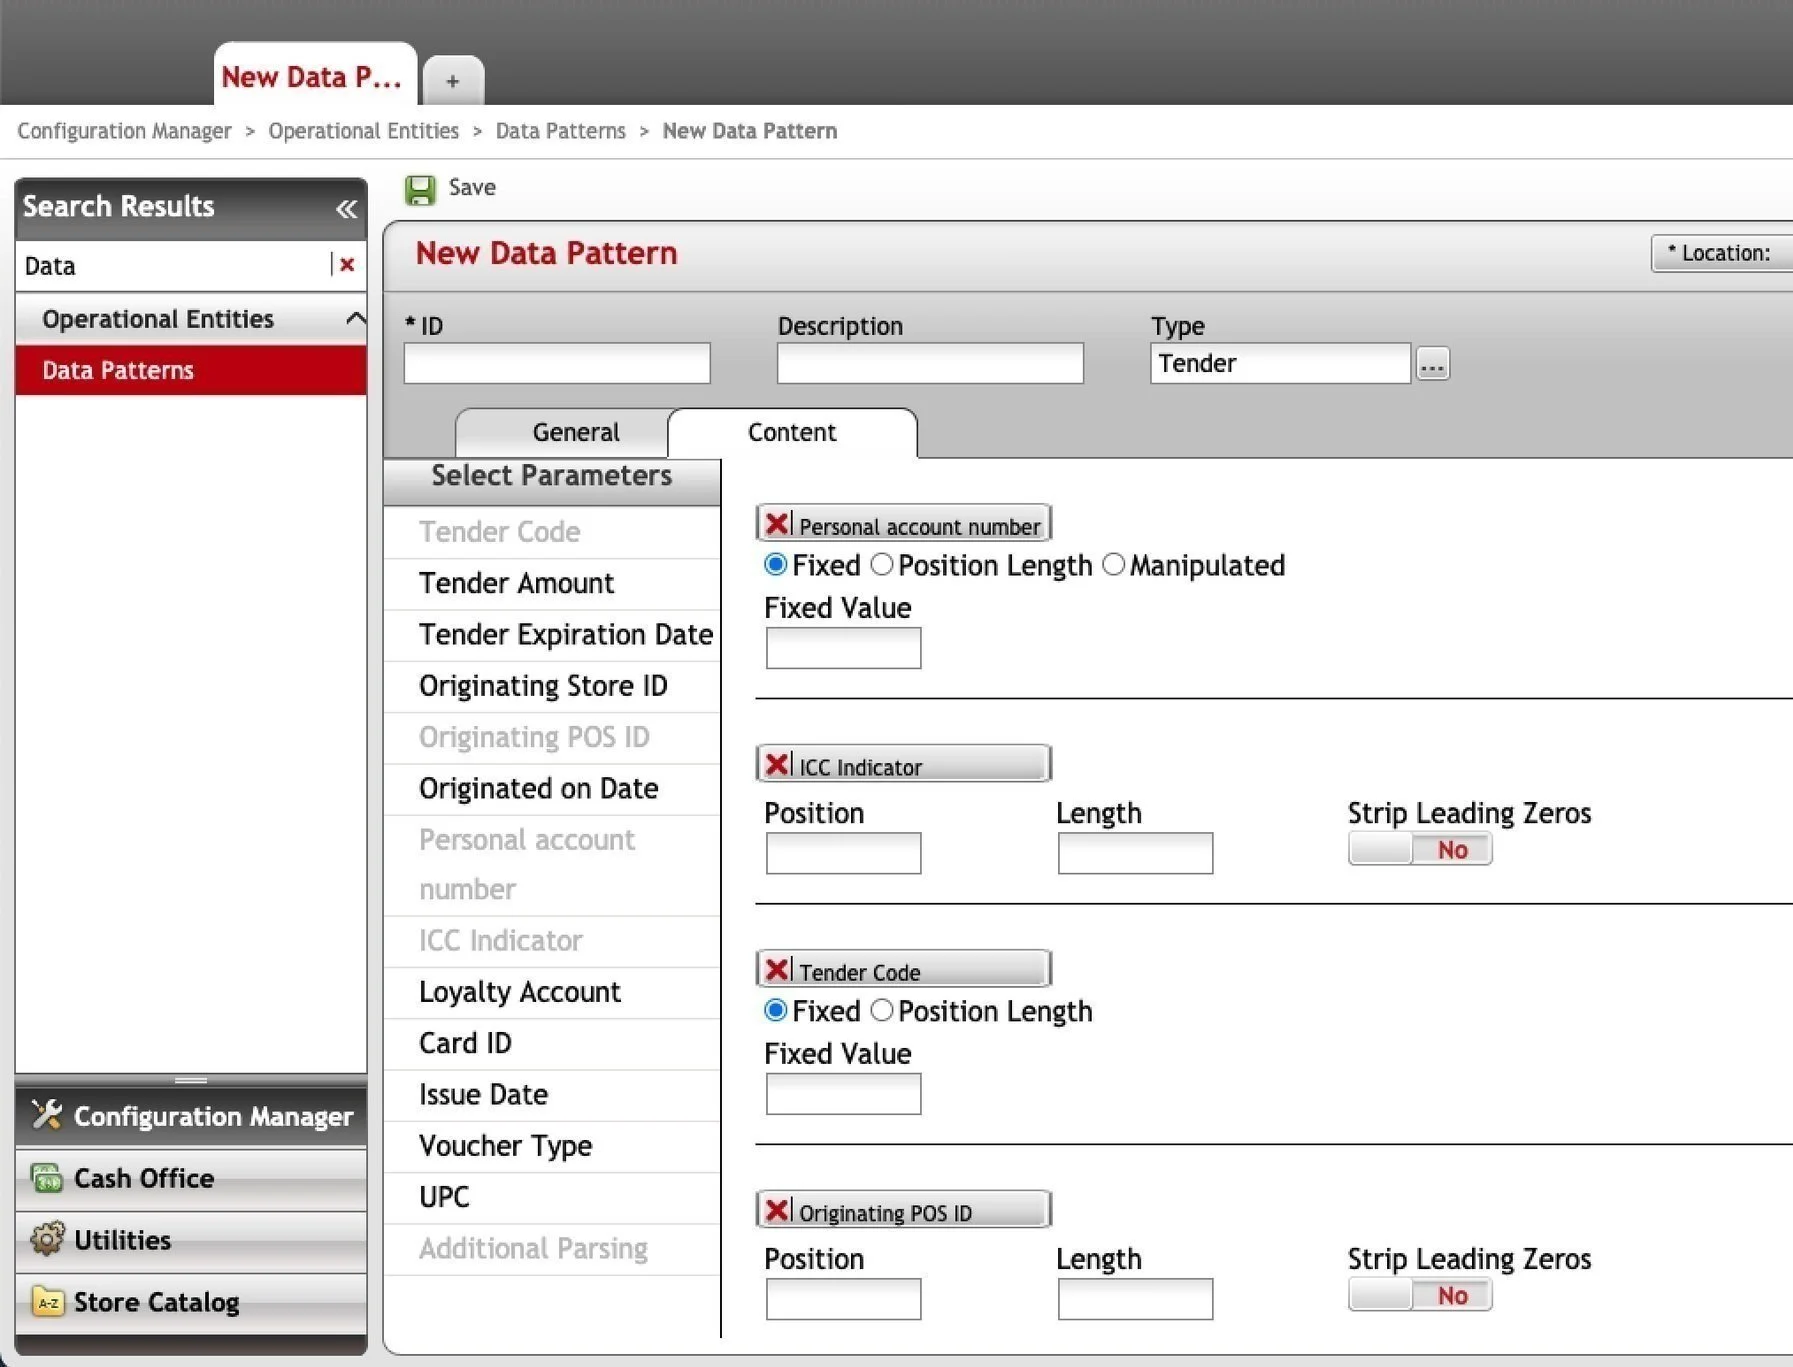The height and width of the screenshot is (1367, 1793).
Task: Collapse the Operational Entities section
Action: [354, 318]
